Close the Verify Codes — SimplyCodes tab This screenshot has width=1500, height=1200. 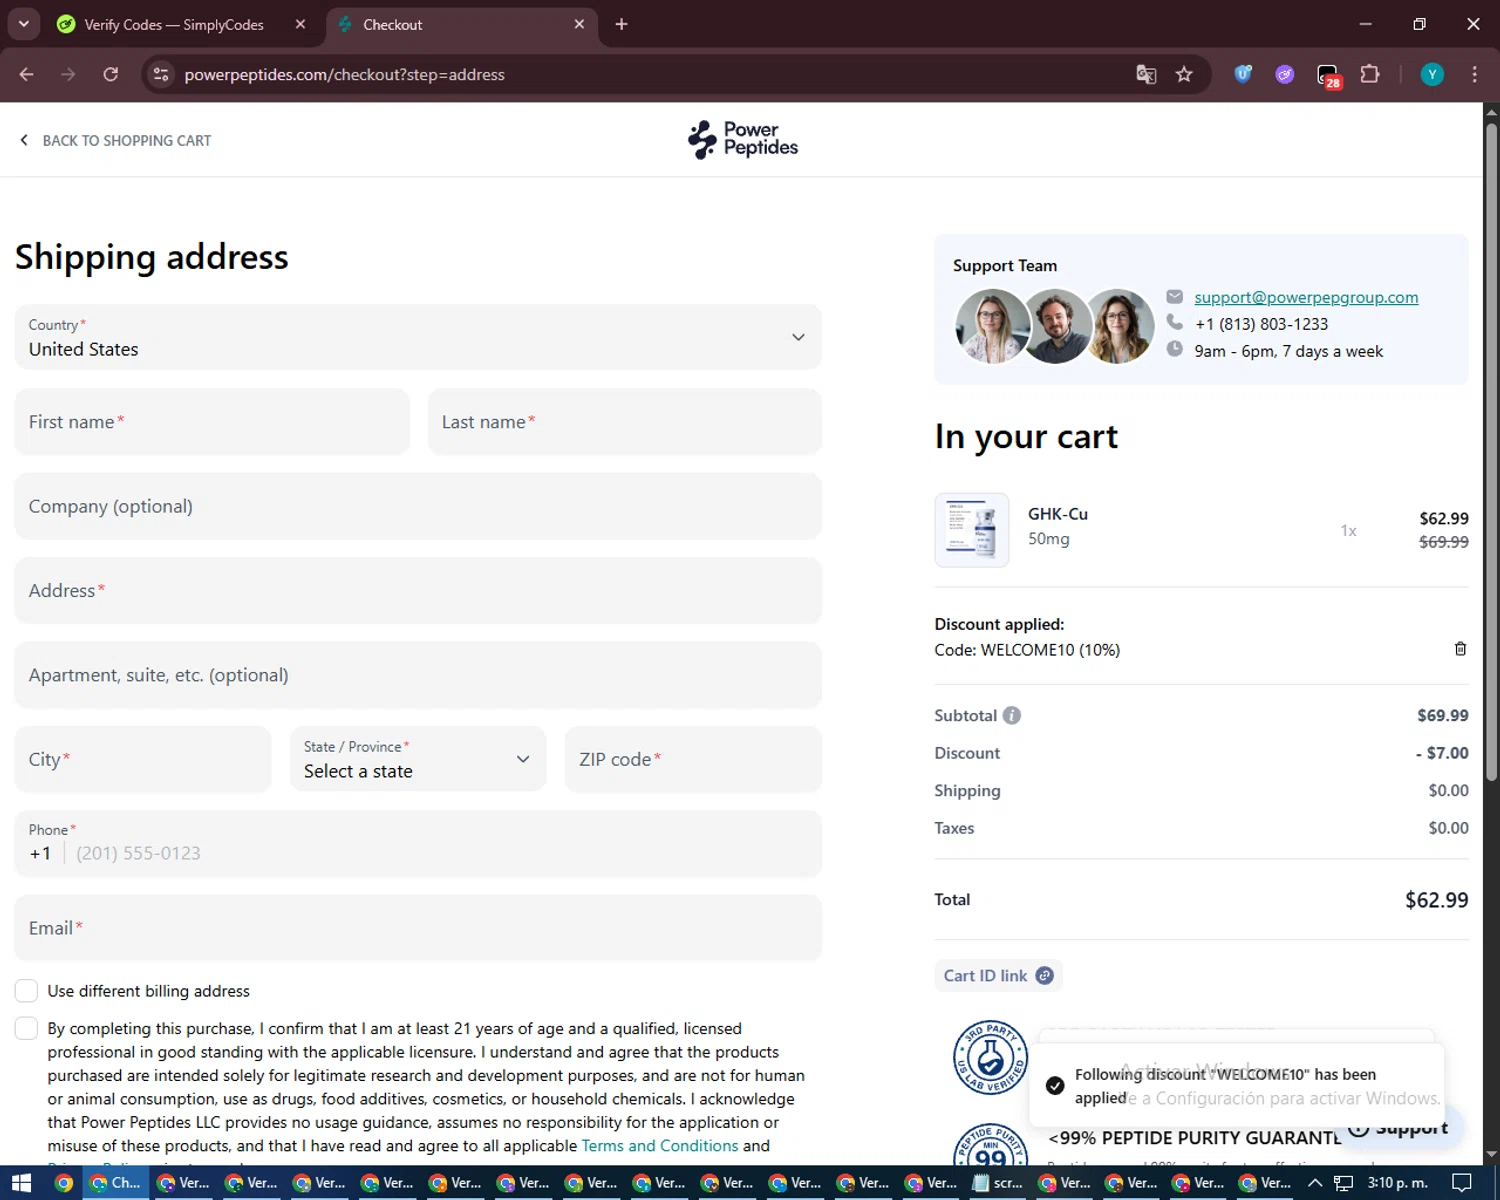[x=300, y=24]
